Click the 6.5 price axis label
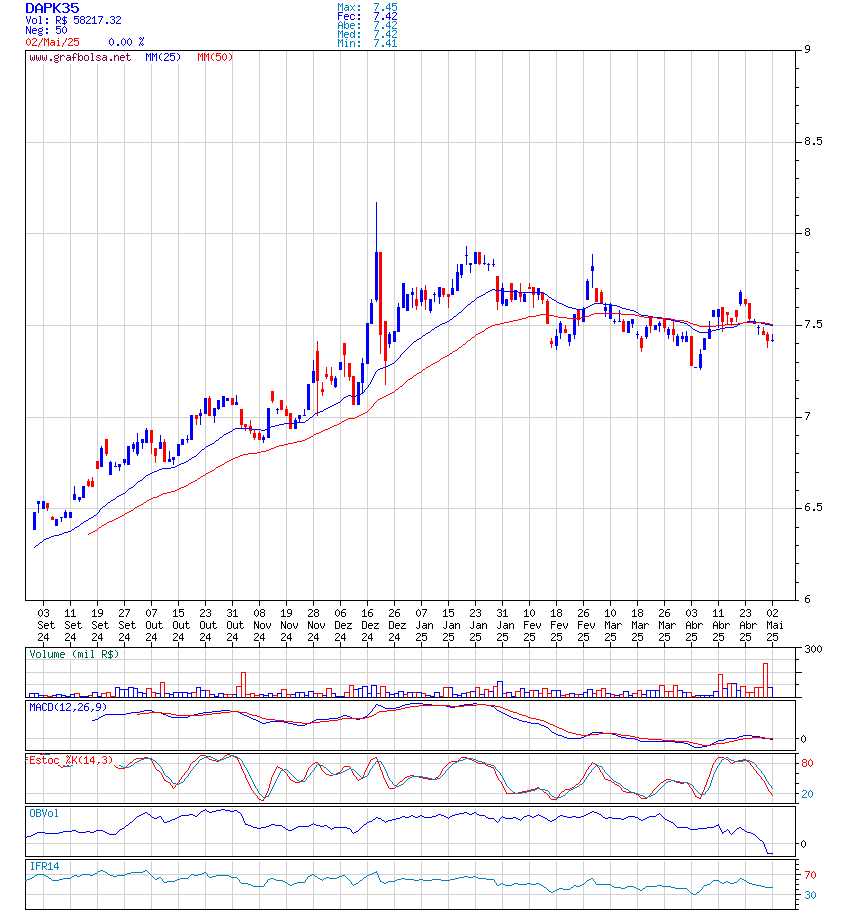Image resolution: width=850 pixels, height=920 pixels. (813, 508)
